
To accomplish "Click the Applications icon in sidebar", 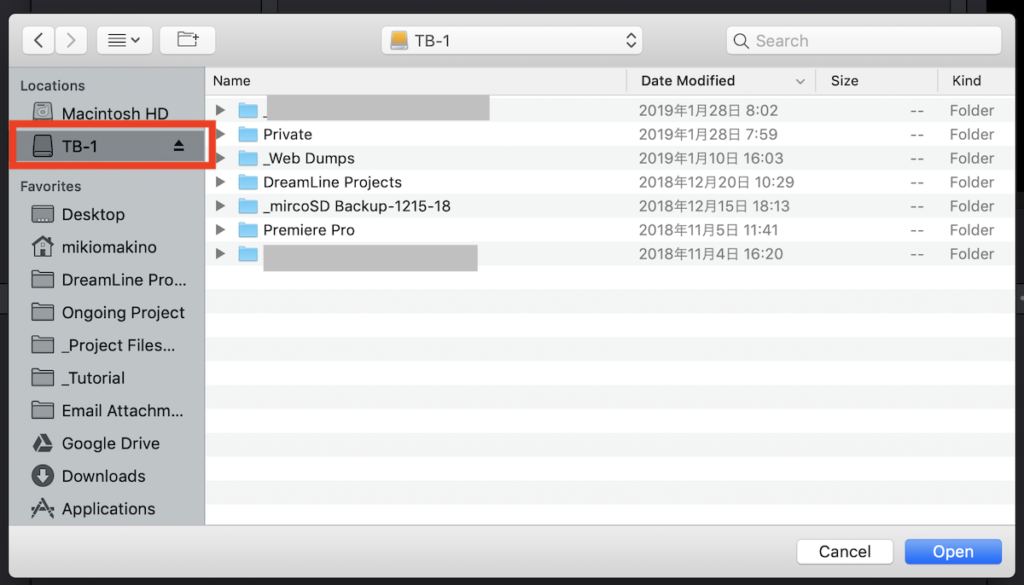I will tap(42, 508).
